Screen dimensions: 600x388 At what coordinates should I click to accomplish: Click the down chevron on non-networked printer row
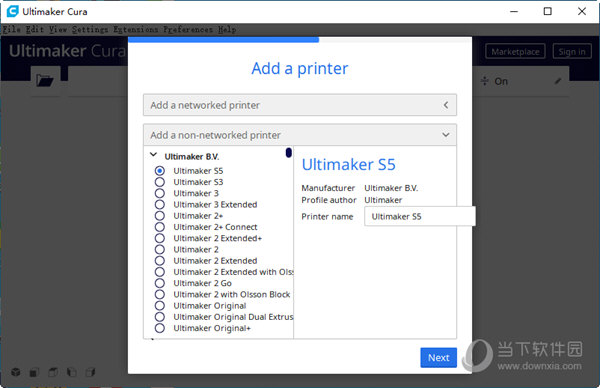click(x=446, y=135)
